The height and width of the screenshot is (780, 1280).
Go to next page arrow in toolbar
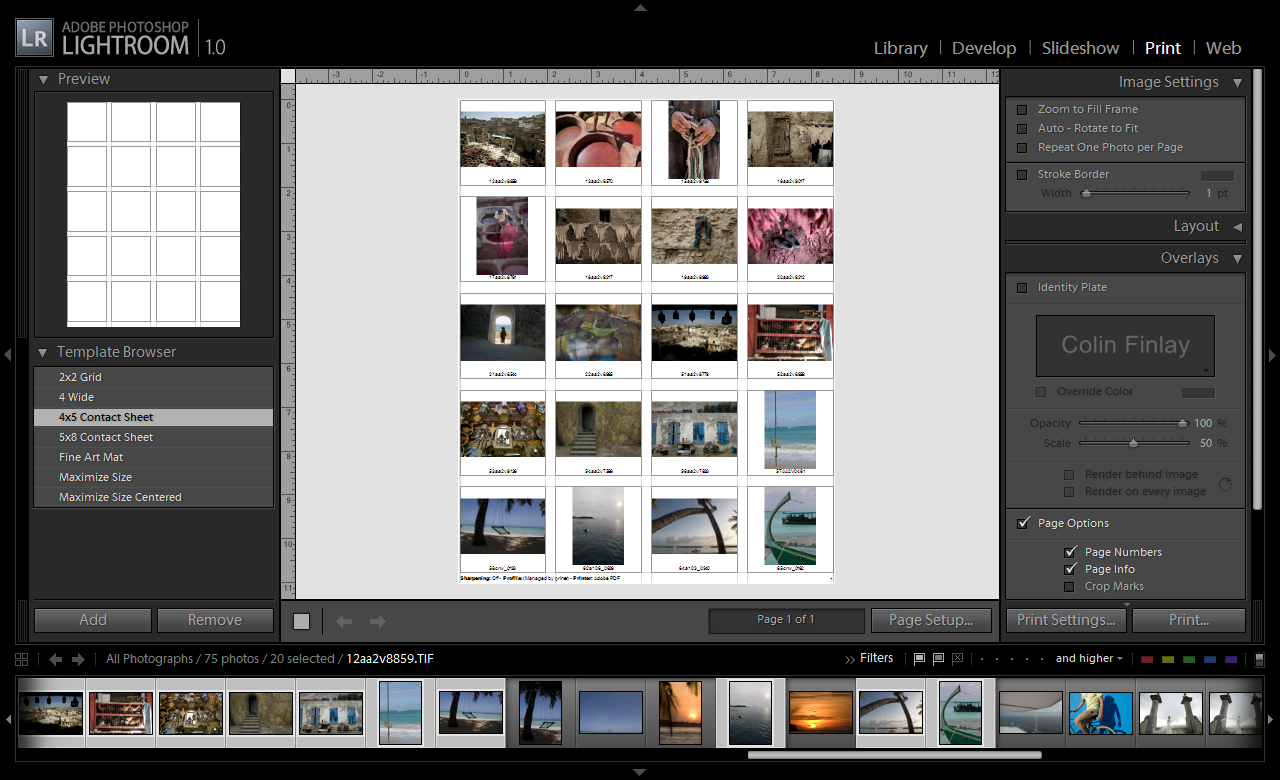[x=377, y=621]
